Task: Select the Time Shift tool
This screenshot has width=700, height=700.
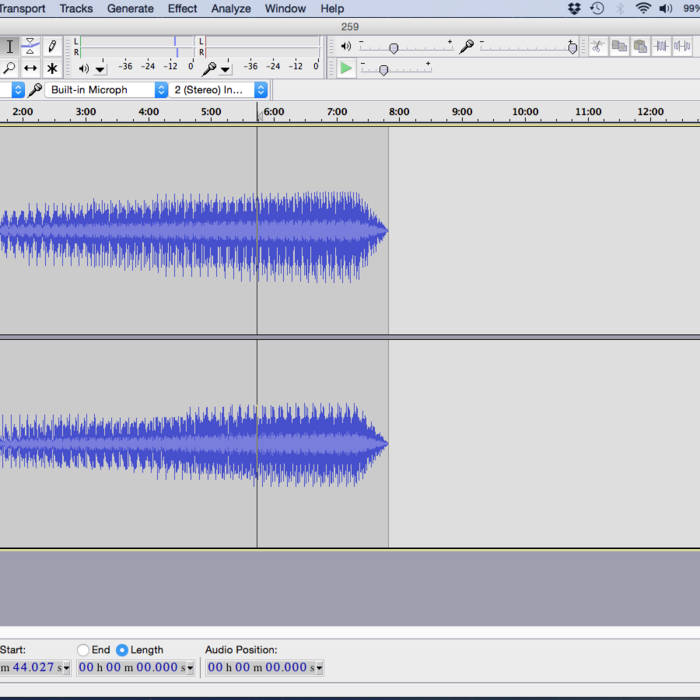Action: (x=31, y=68)
